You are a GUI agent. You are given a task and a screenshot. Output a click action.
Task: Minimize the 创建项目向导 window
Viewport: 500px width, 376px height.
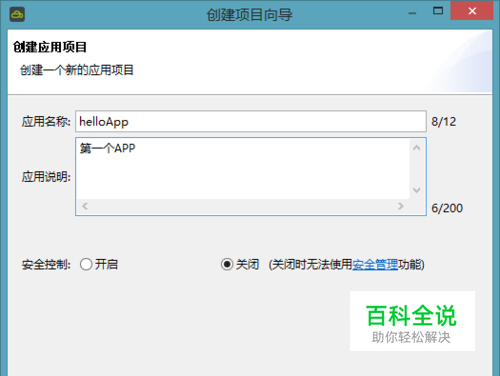413,13
